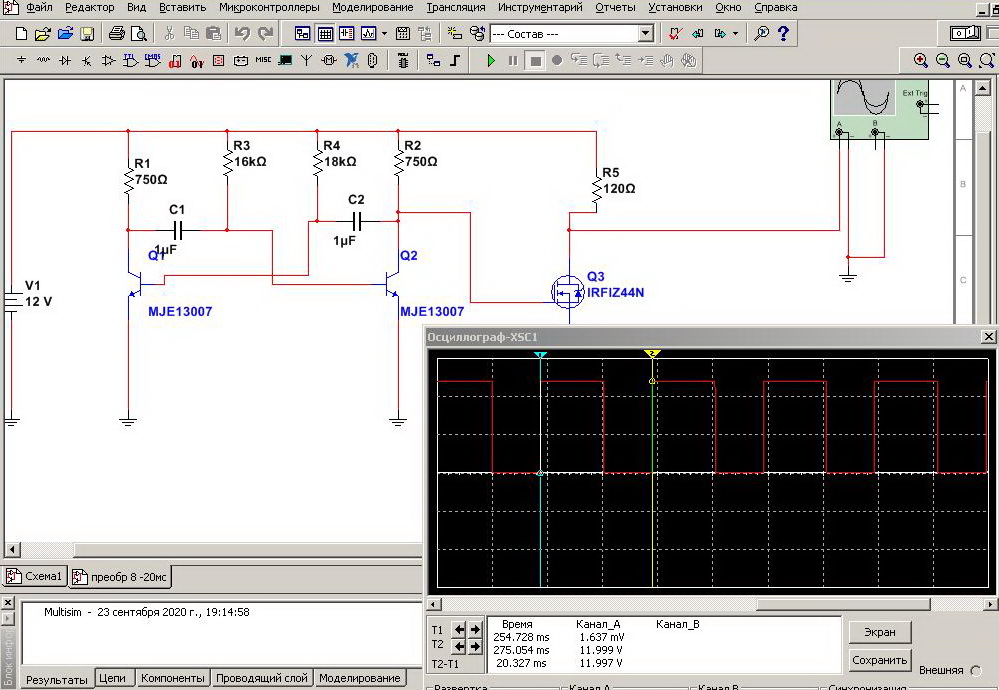
Task: Expand the grapher icon dropdown arrow
Action: pyautogui.click(x=384, y=34)
